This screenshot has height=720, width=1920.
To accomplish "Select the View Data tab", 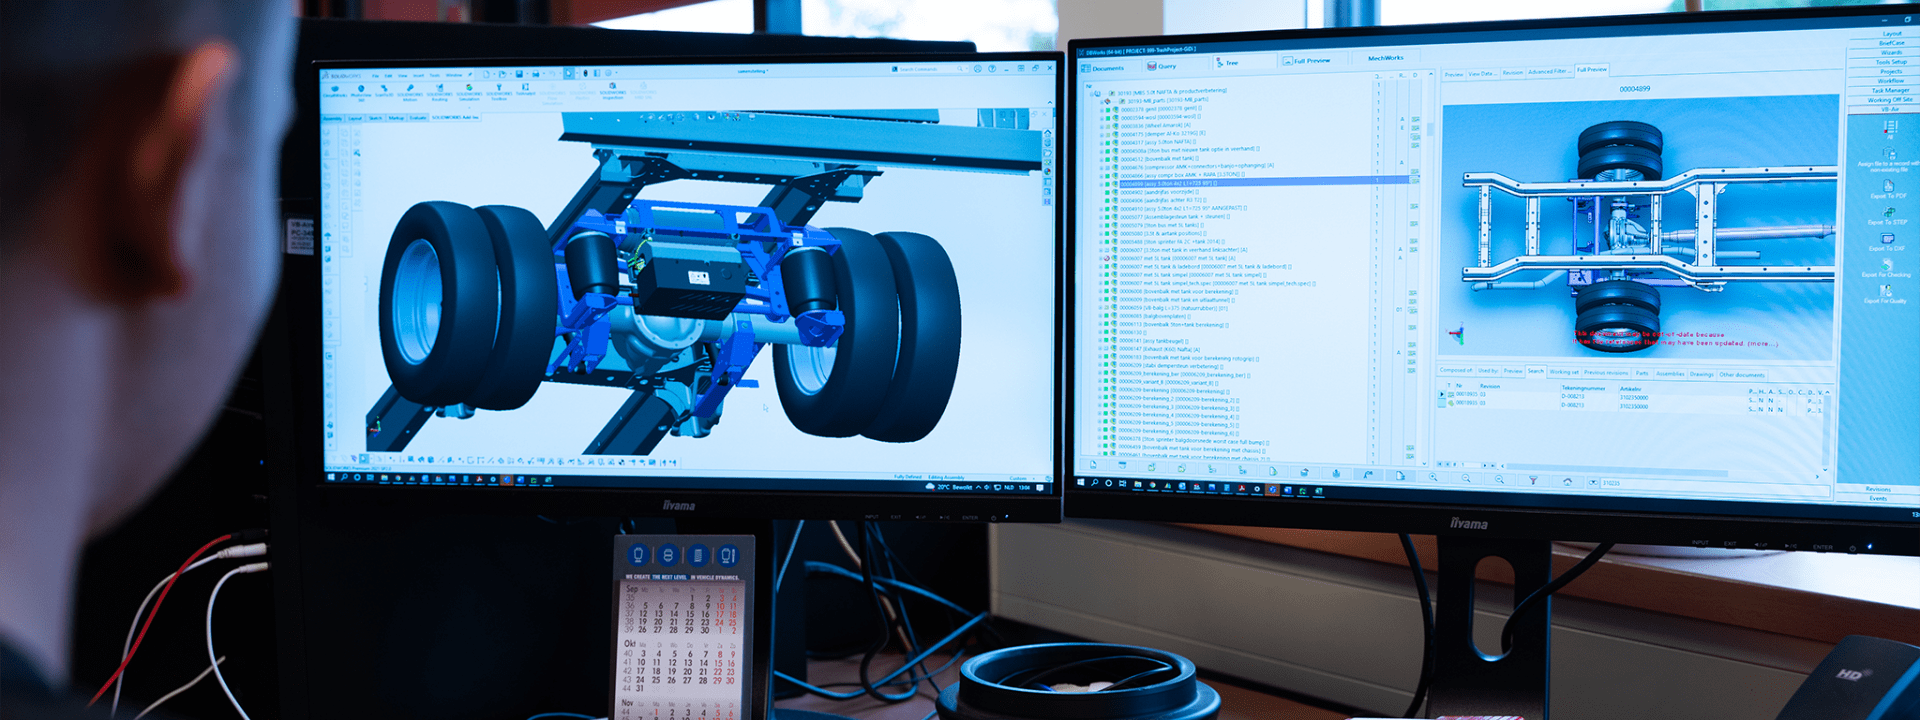I will (1481, 73).
